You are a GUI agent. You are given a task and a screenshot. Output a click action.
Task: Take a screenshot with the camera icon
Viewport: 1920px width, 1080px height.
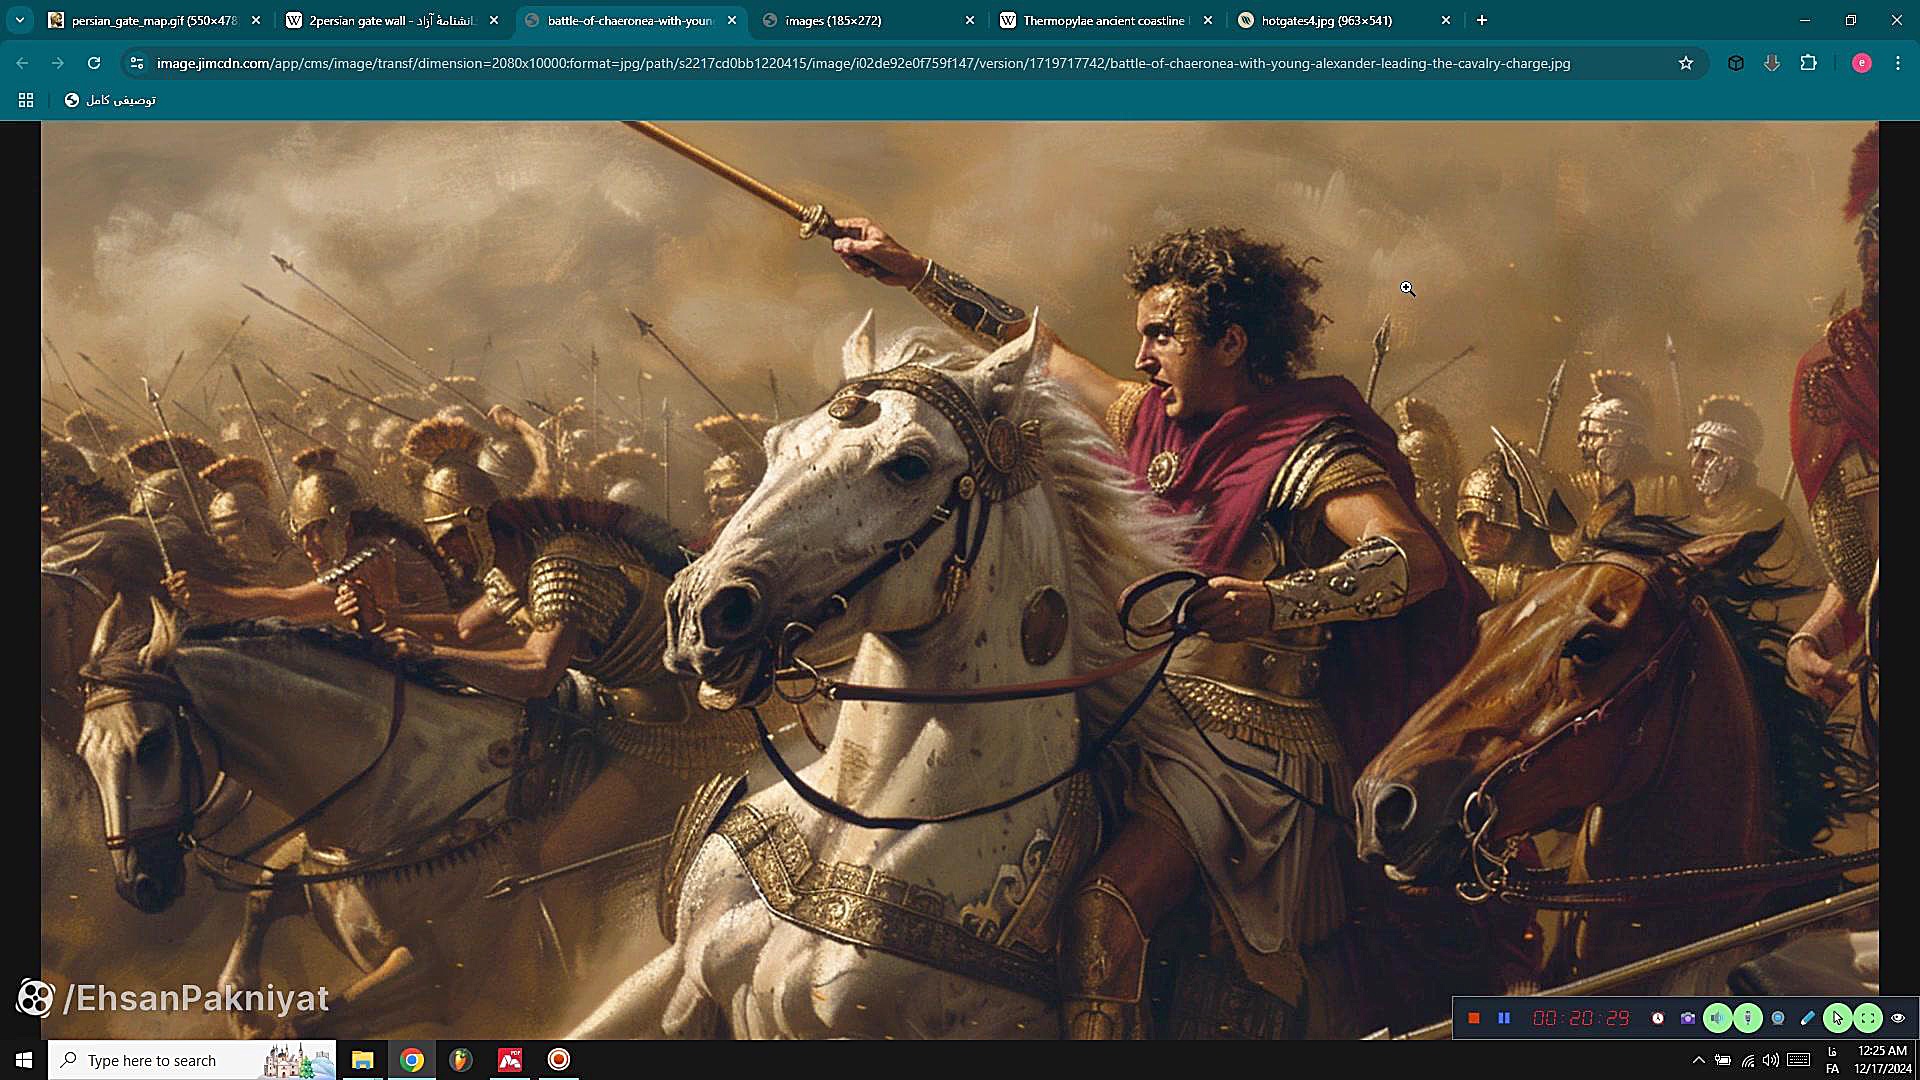pyautogui.click(x=1688, y=1018)
